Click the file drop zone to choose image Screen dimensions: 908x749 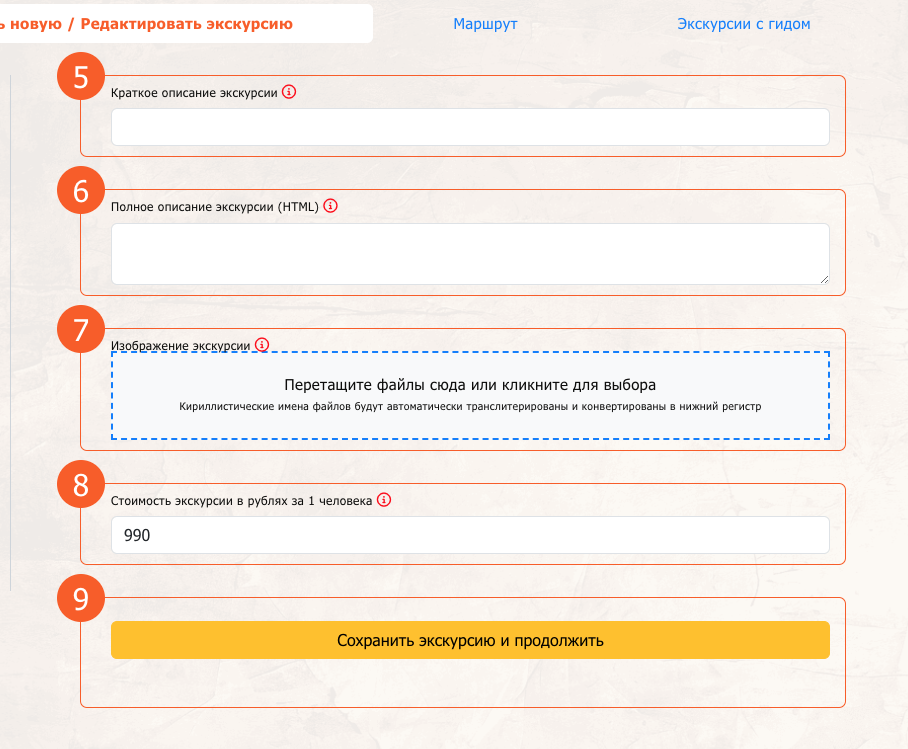[x=470, y=395]
